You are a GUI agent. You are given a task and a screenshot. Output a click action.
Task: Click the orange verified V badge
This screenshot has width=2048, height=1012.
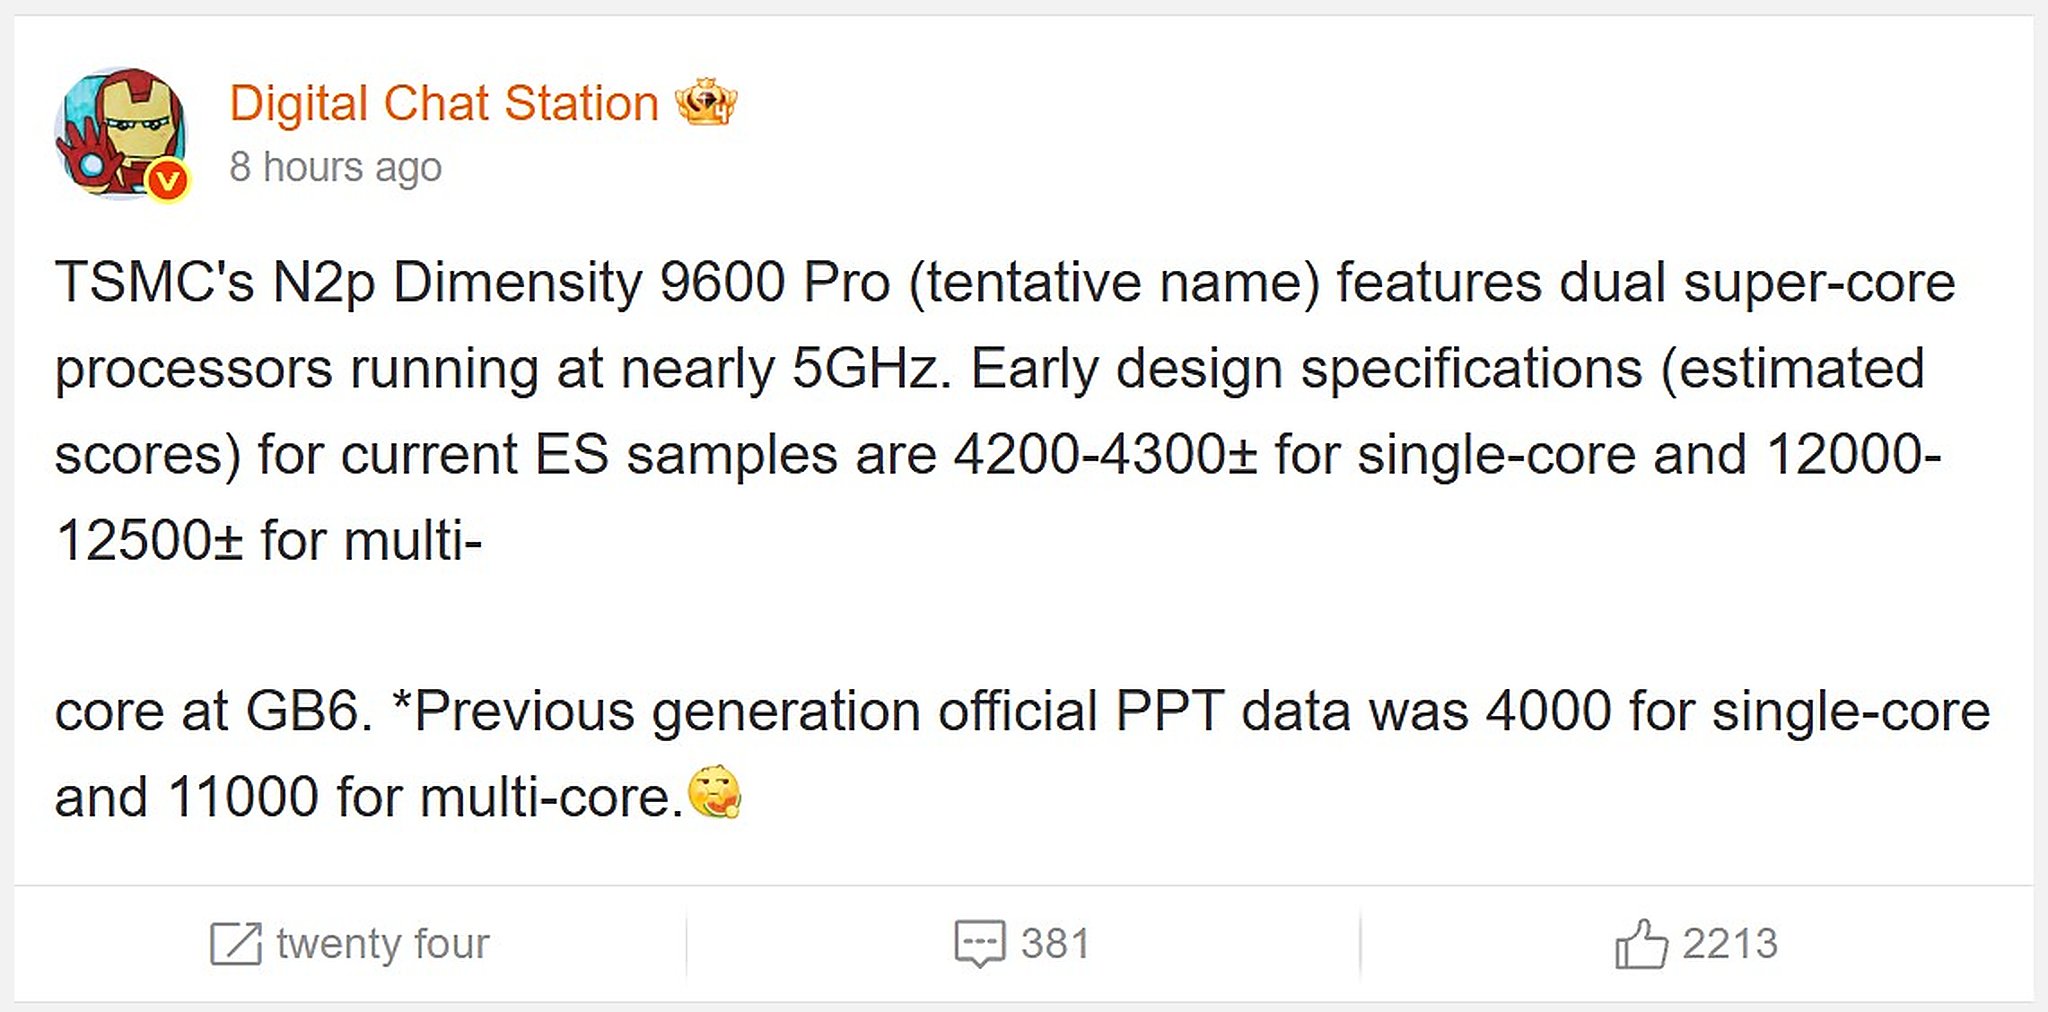pos(168,181)
